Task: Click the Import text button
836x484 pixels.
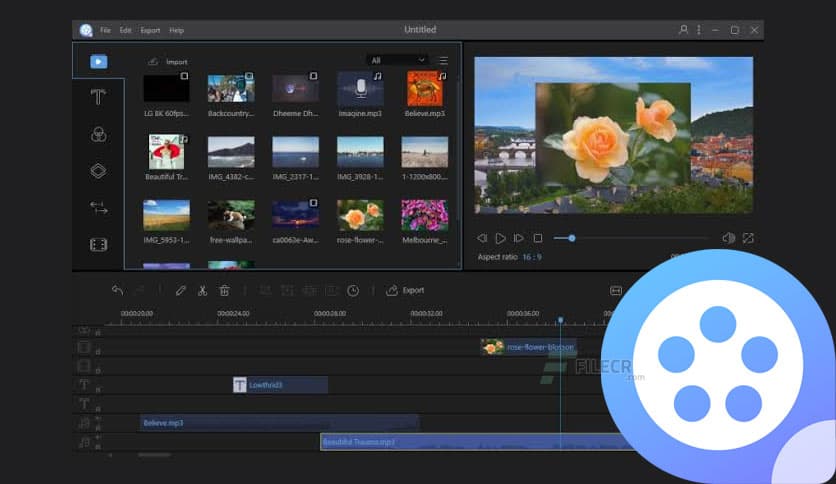Action: (176, 62)
